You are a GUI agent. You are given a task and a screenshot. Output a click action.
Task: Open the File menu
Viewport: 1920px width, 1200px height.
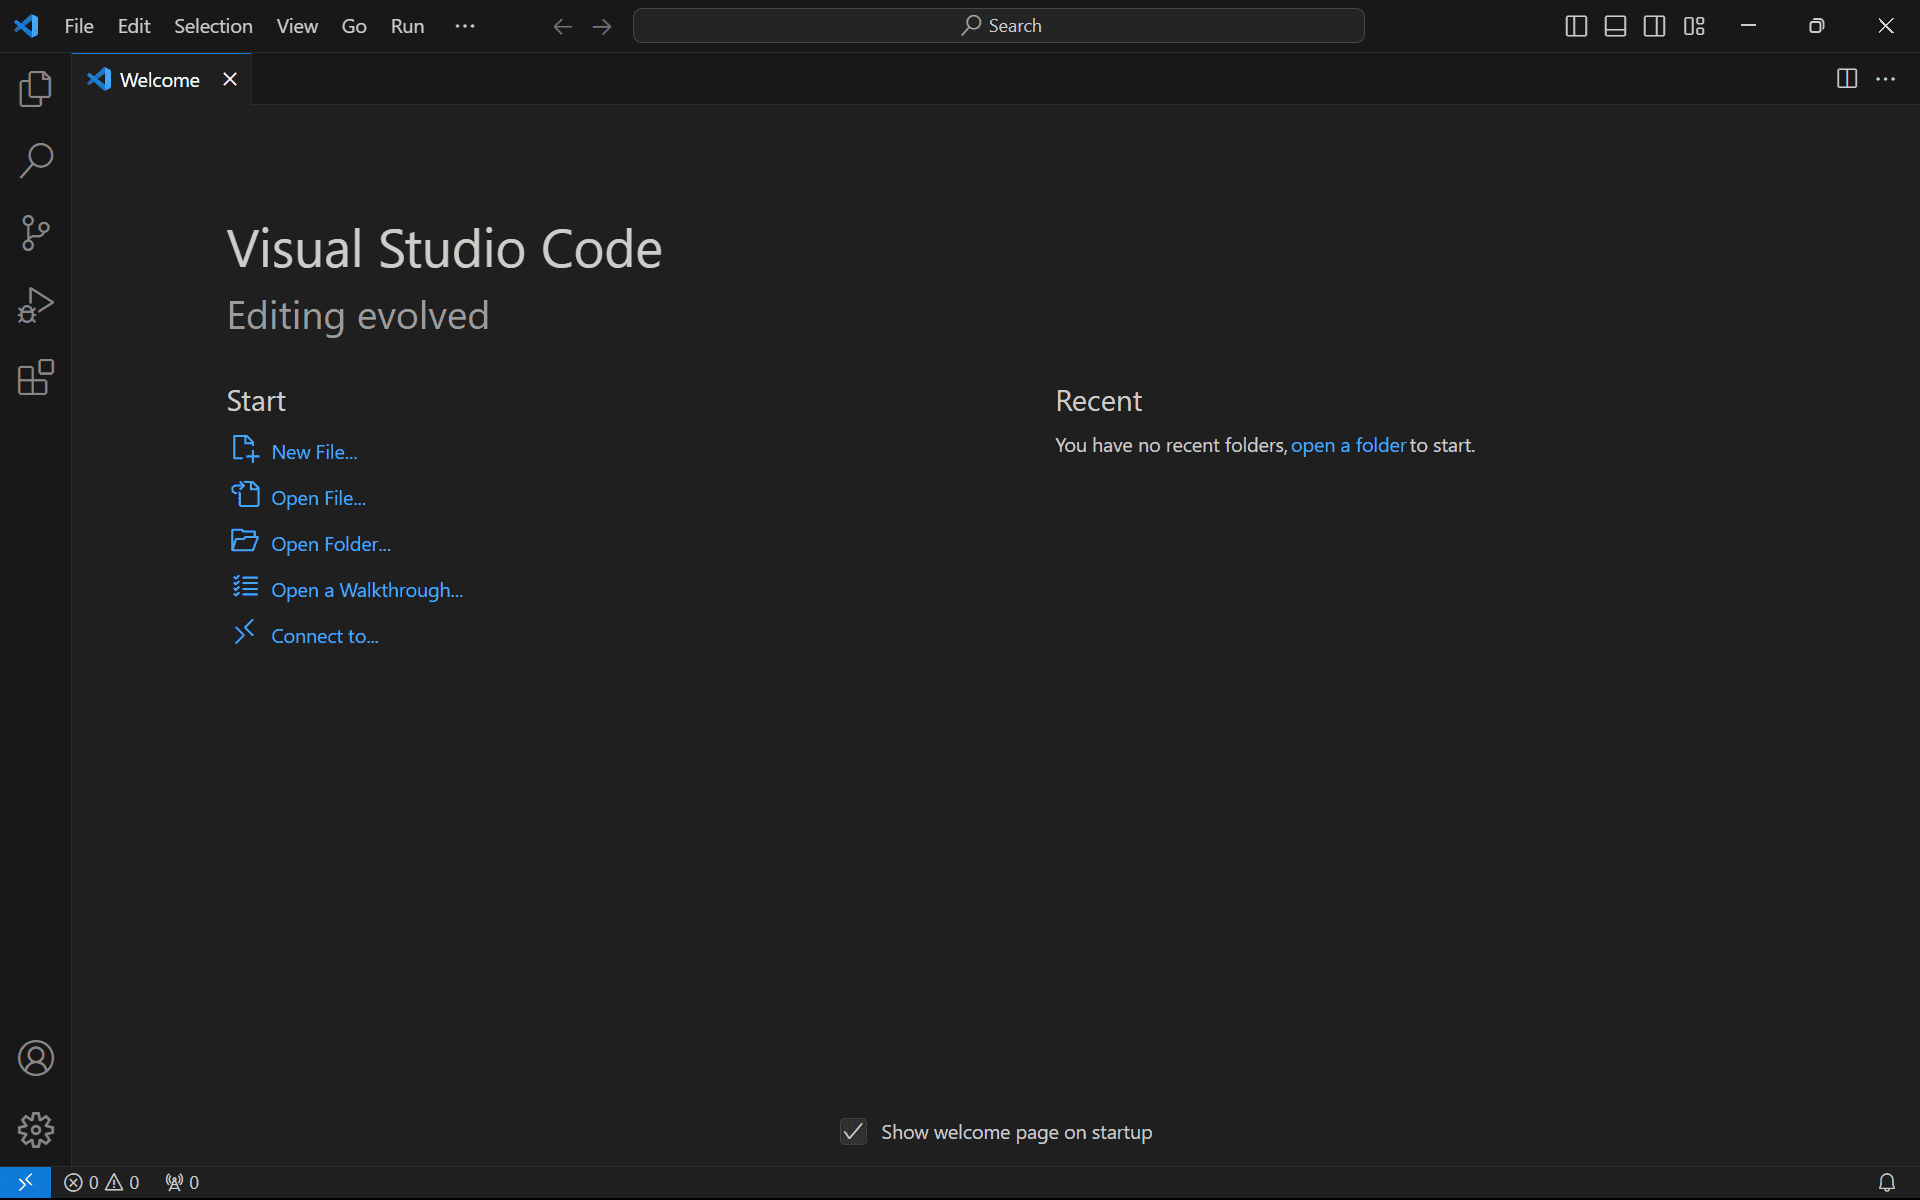78,26
